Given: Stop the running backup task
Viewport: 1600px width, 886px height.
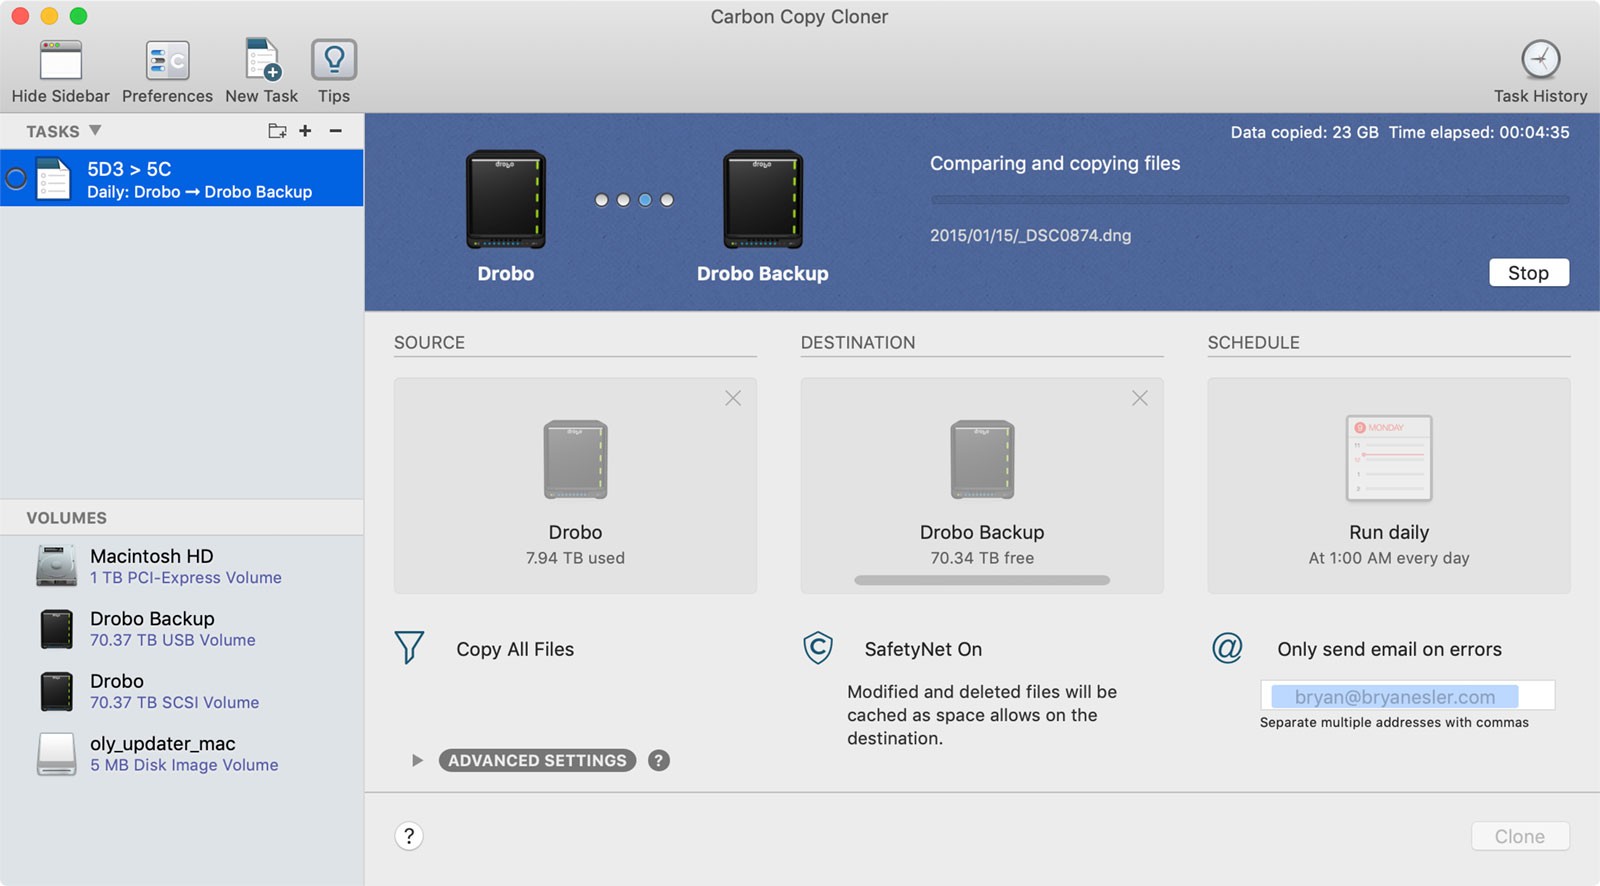Looking at the screenshot, I should tap(1528, 273).
